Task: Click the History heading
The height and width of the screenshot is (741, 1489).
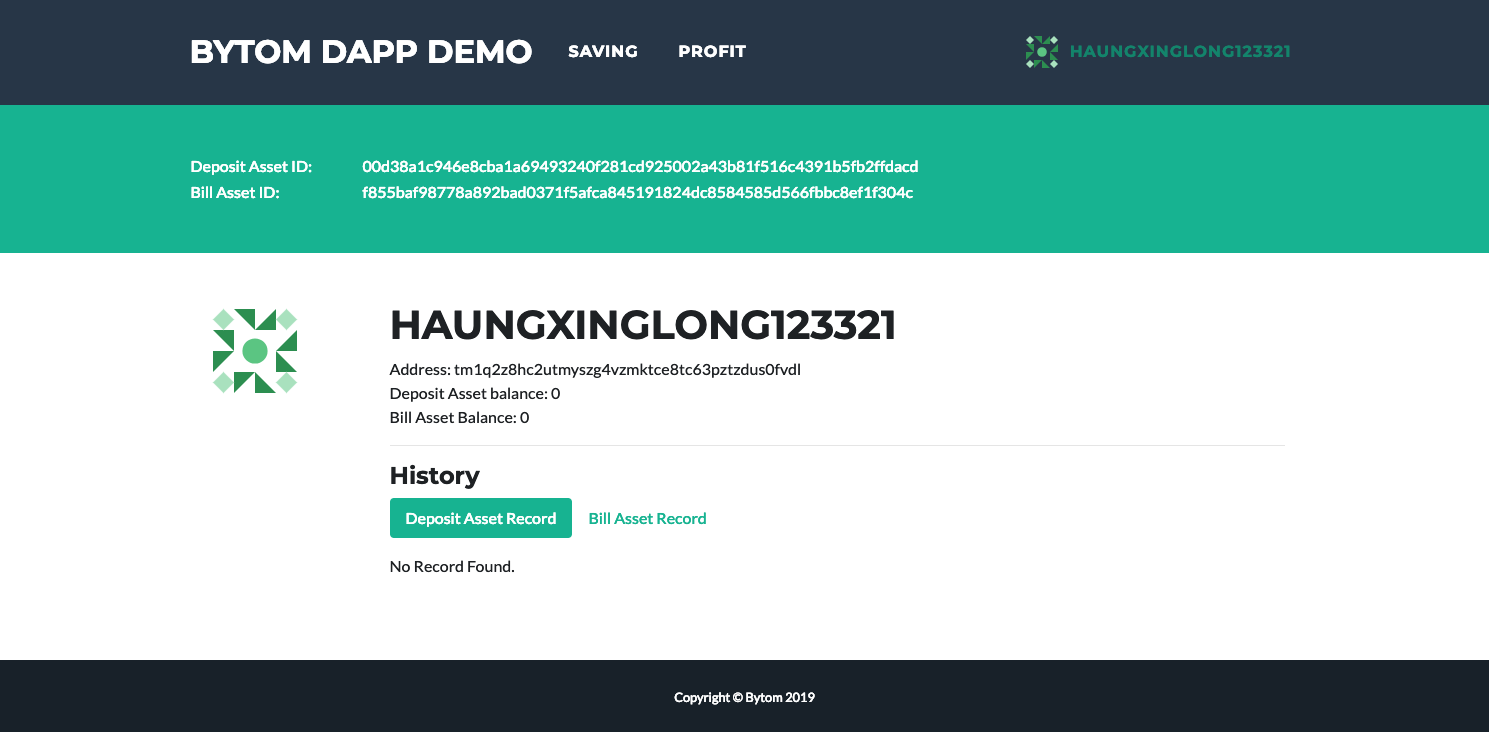Action: 435,475
